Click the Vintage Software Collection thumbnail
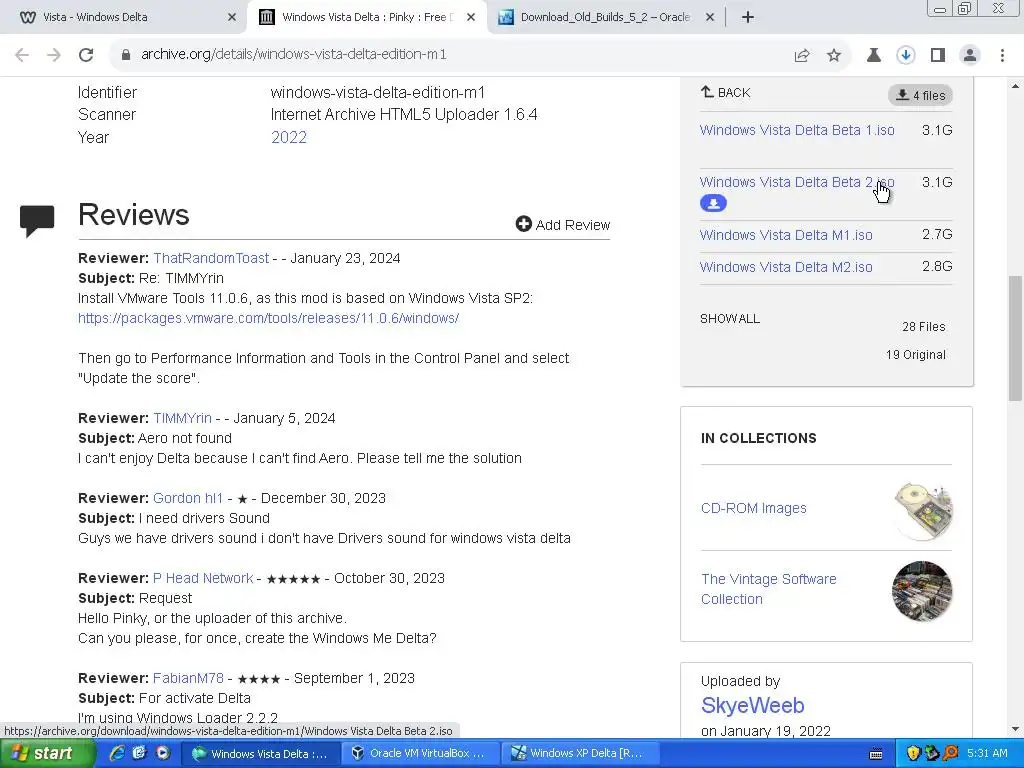 [x=922, y=591]
